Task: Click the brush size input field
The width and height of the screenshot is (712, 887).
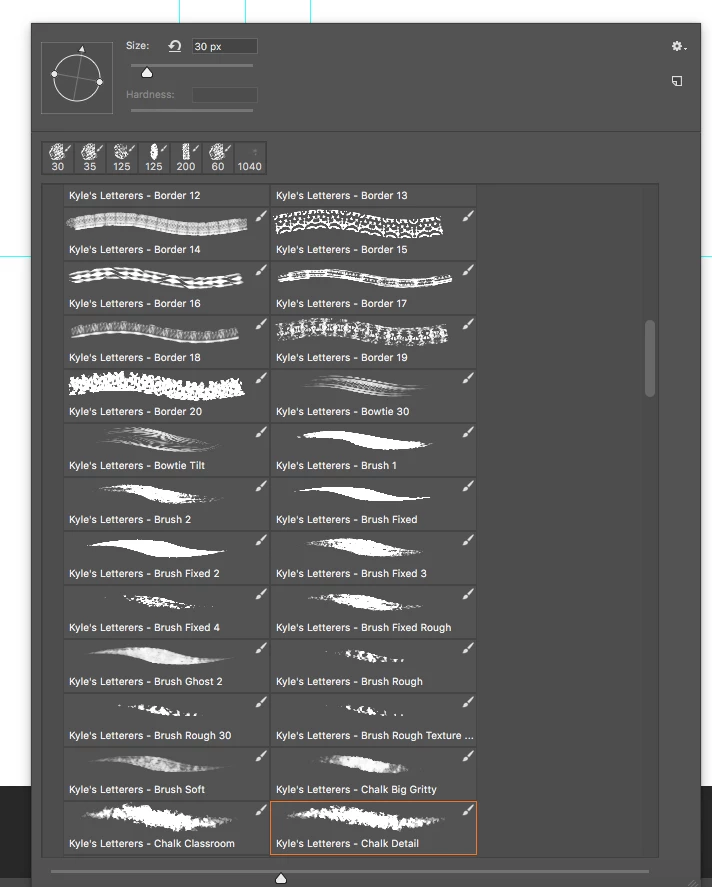Action: click(x=225, y=46)
